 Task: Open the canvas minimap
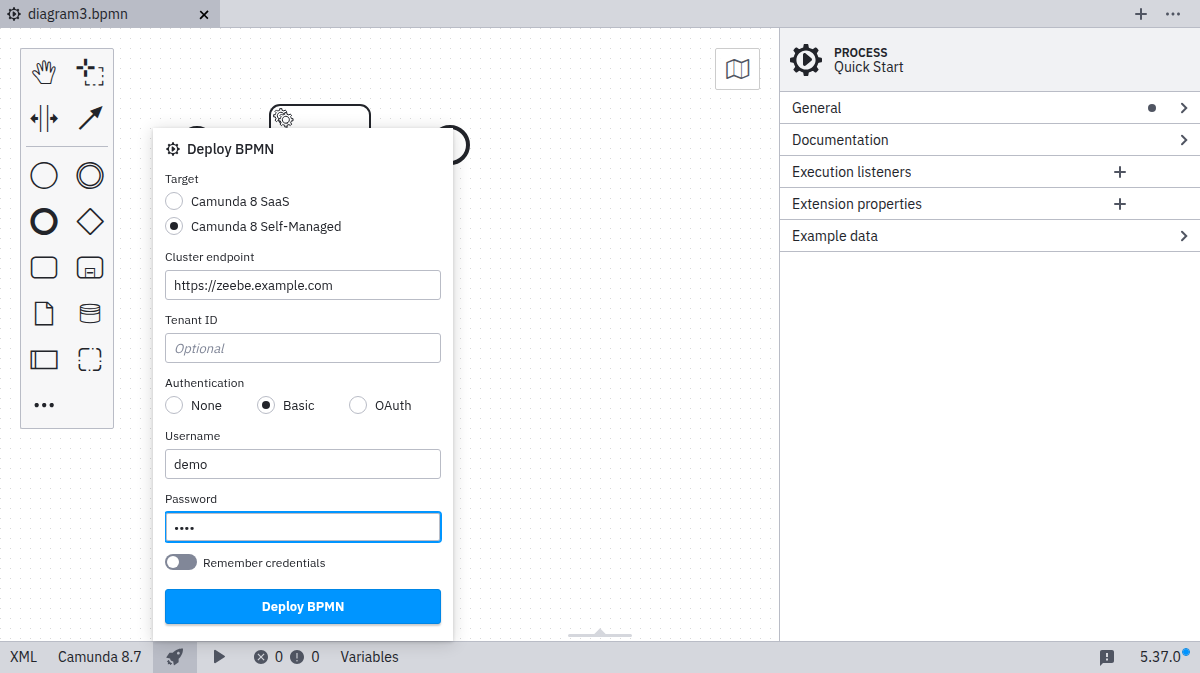(x=737, y=69)
